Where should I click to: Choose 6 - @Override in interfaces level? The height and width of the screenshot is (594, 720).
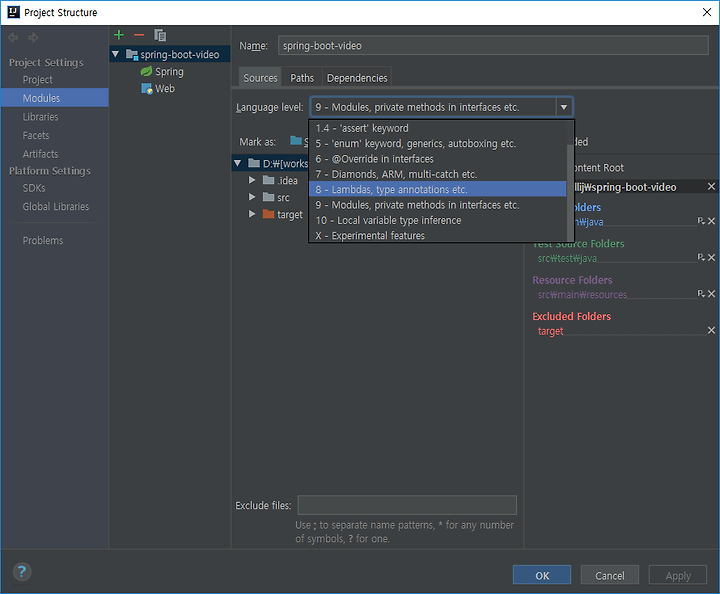(438, 159)
